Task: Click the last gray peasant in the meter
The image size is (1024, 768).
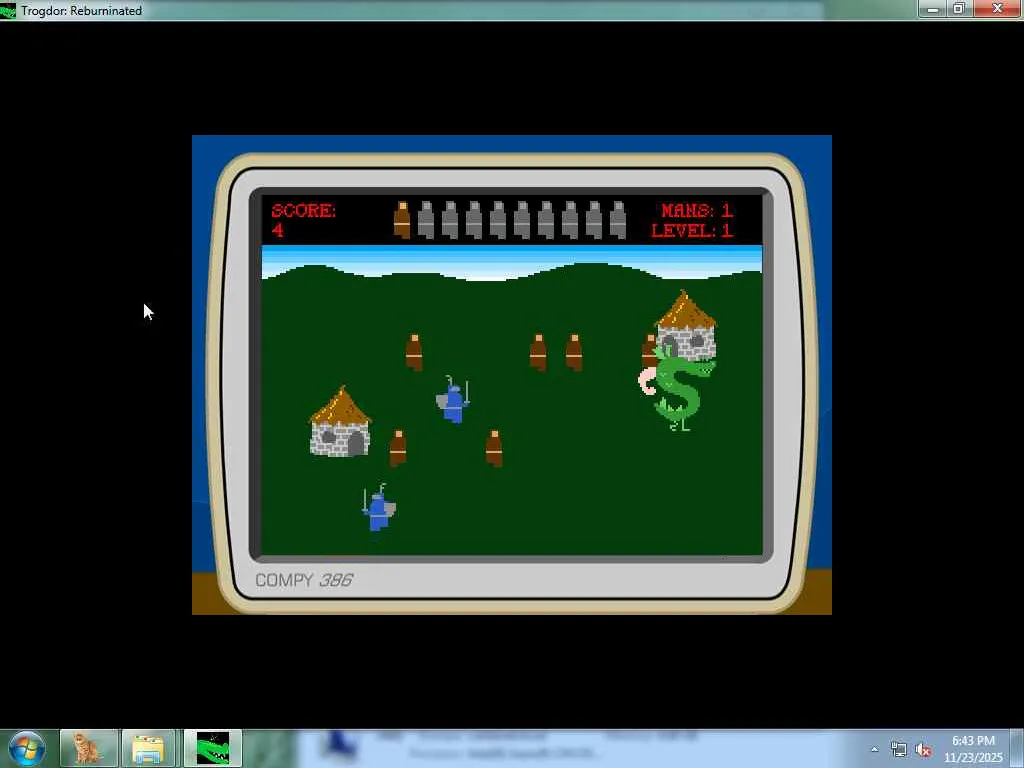Action: point(618,219)
